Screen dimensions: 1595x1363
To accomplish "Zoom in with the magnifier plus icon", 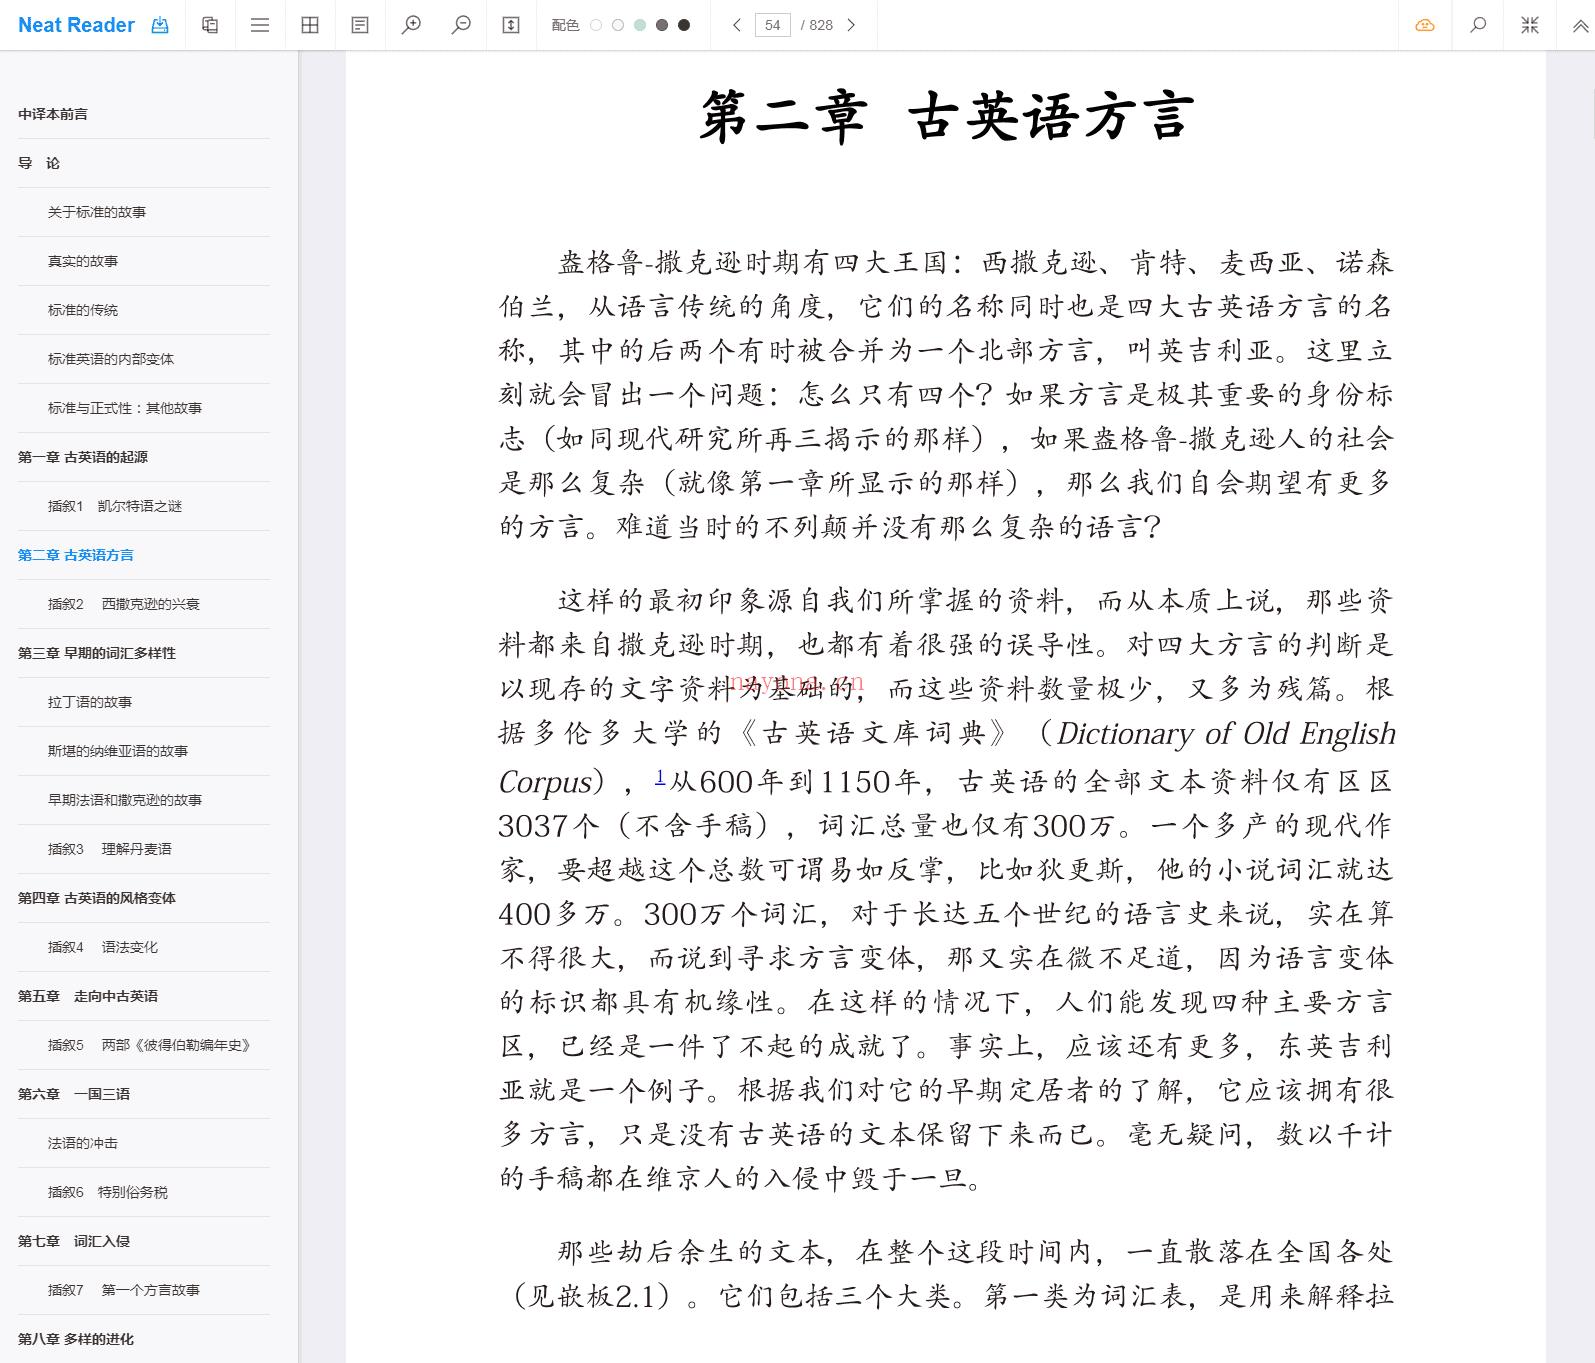I will tap(411, 25).
